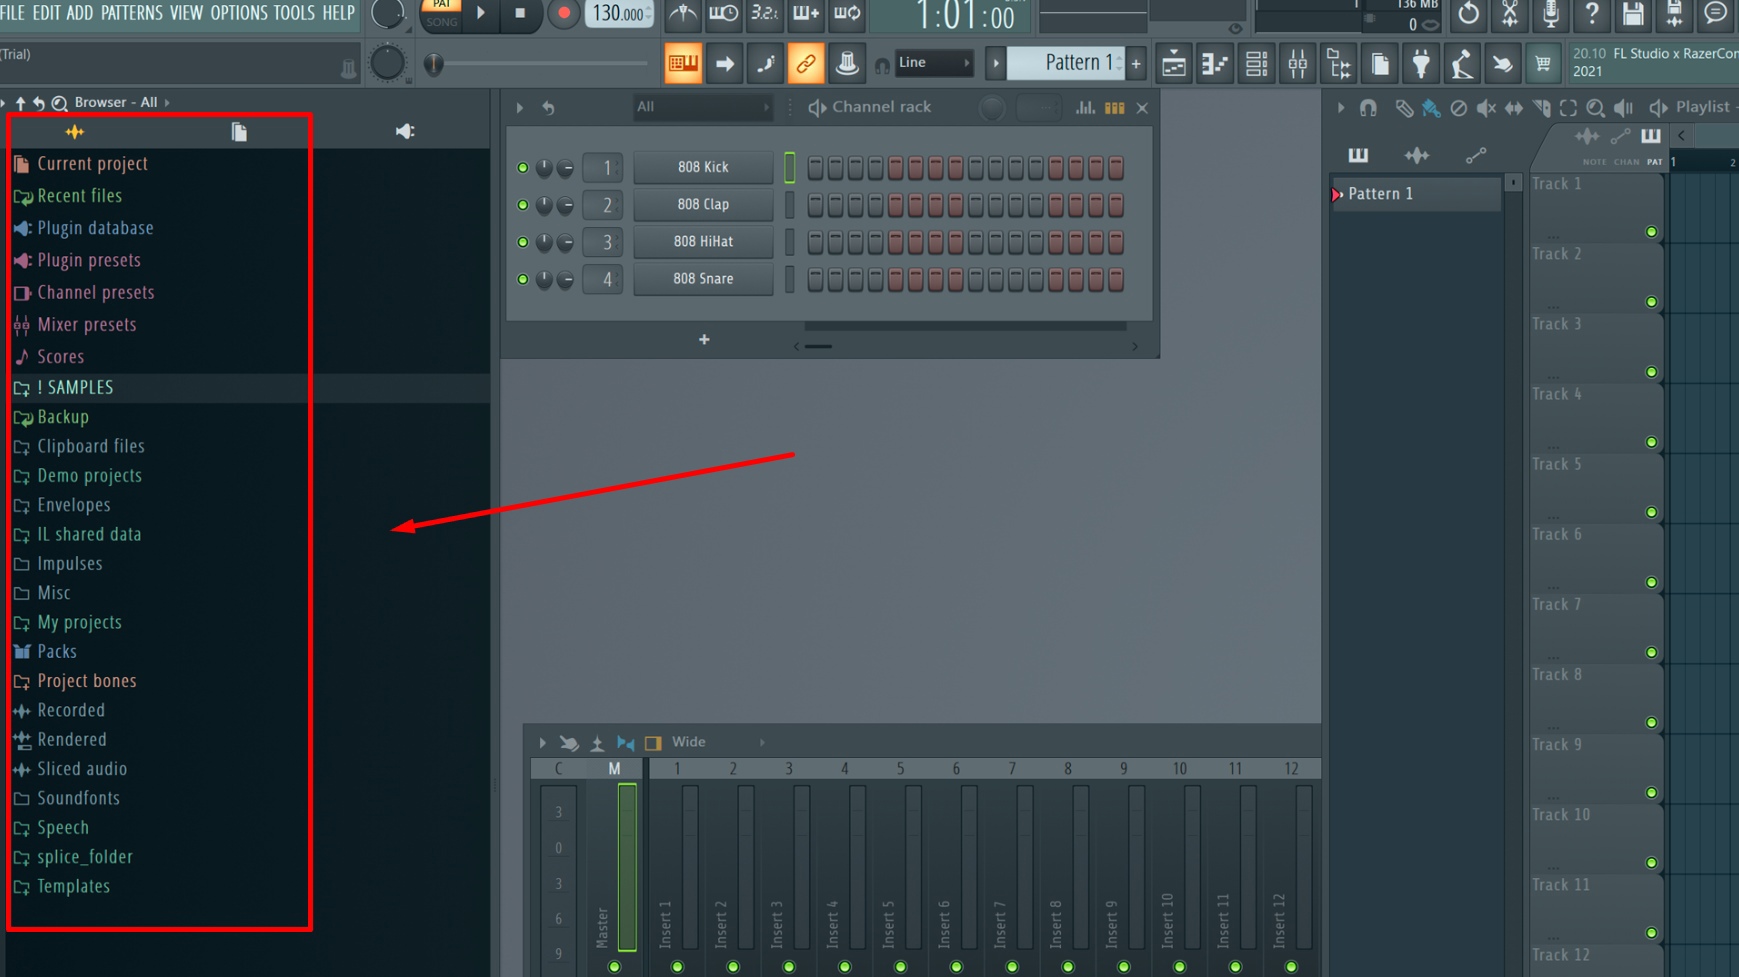
Task: Start playback with the play button
Action: pos(481,14)
